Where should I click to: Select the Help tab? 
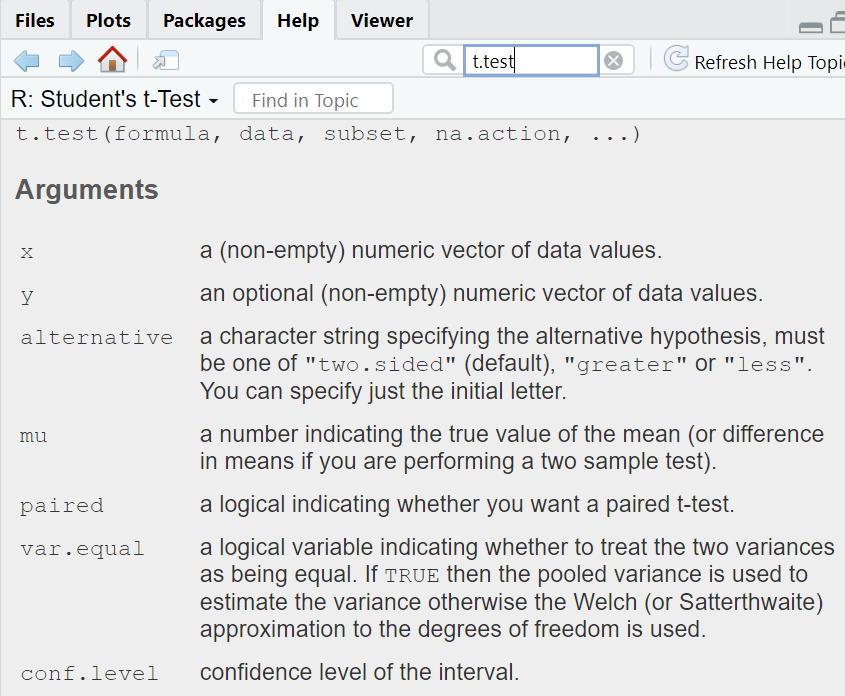click(298, 20)
